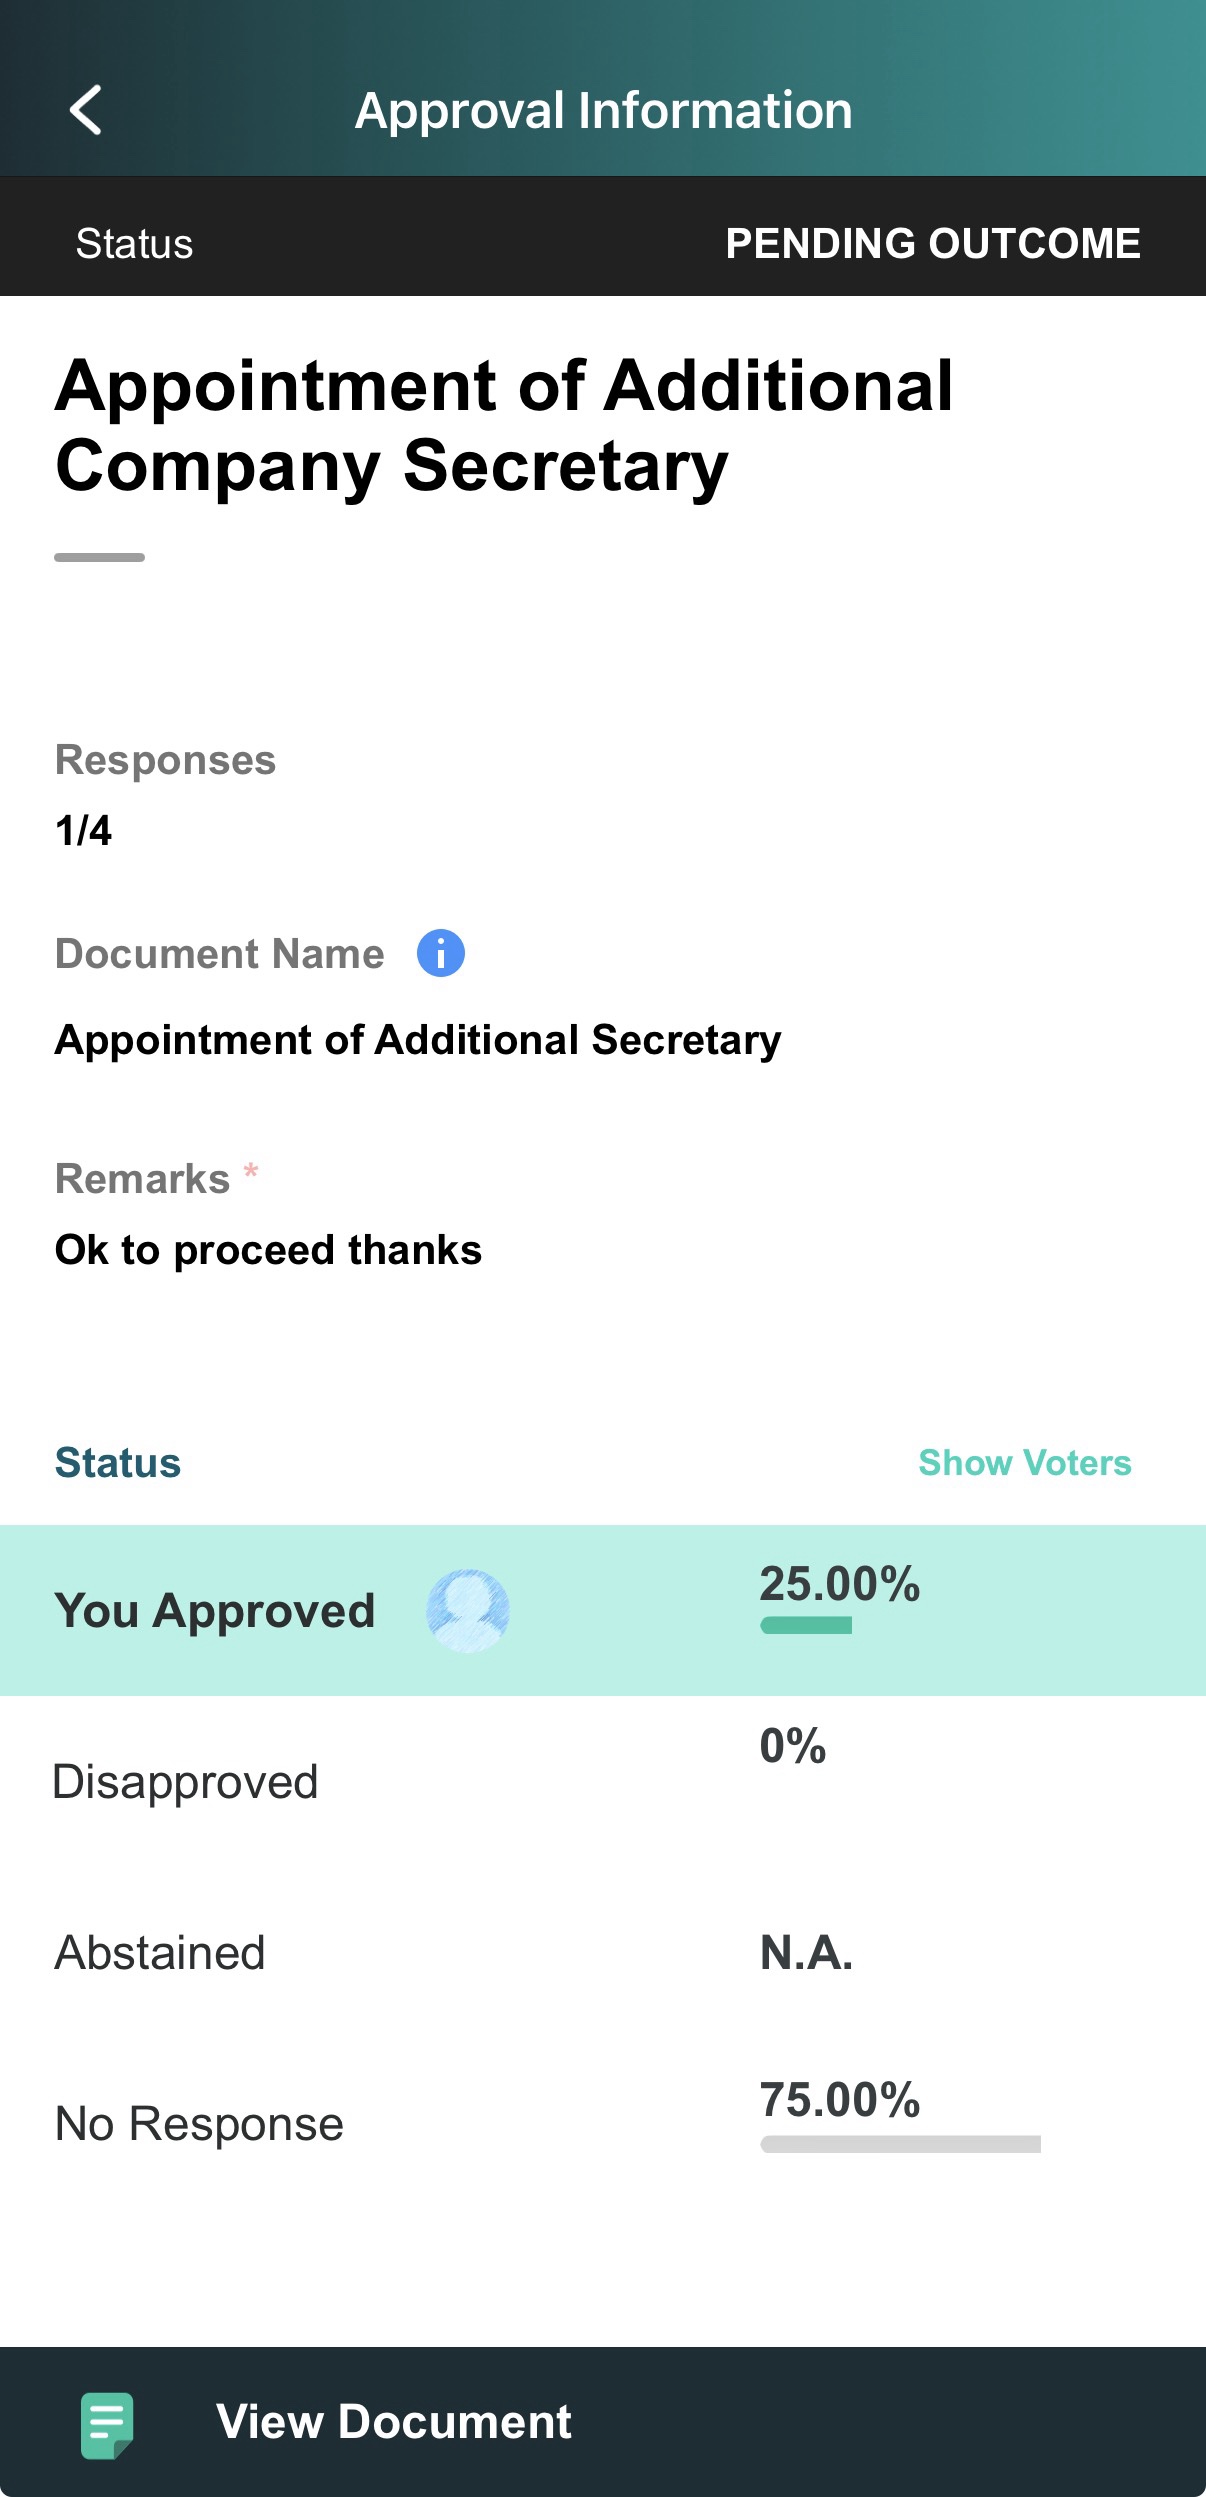Select the No Response row
The height and width of the screenshot is (2497, 1206).
coord(603,2123)
